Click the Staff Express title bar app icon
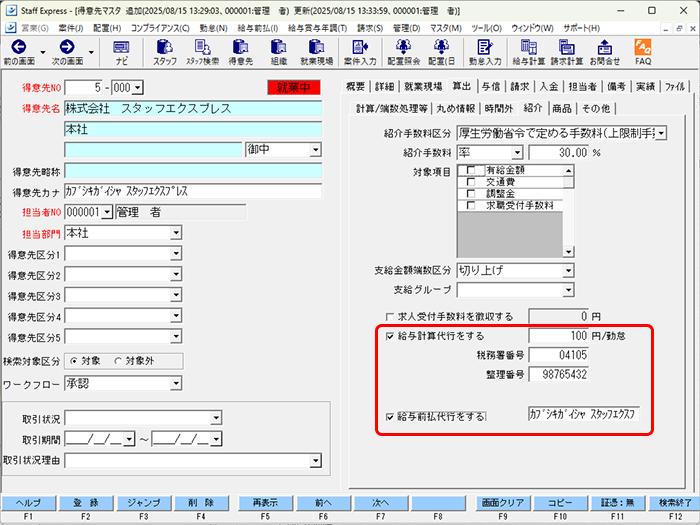The image size is (700, 525). coord(11,10)
